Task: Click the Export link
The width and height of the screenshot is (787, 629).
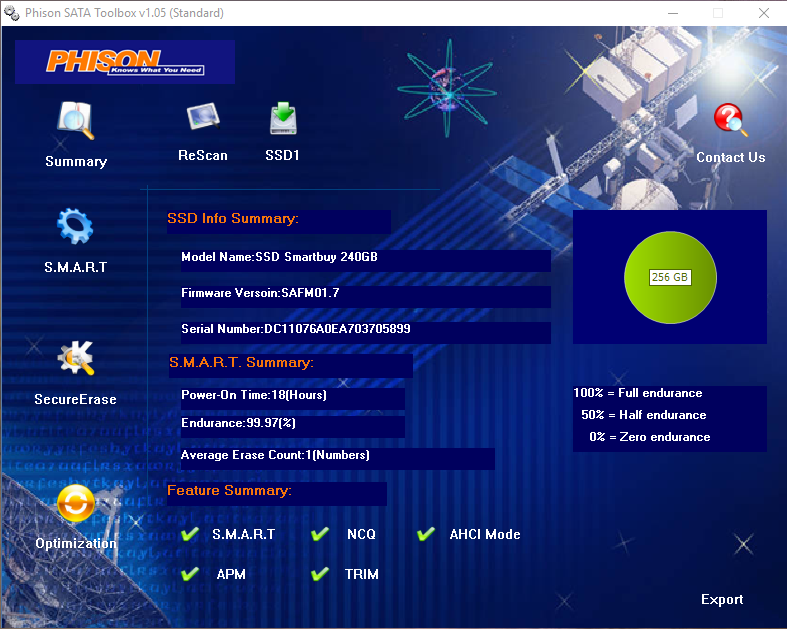Action: coord(722,599)
